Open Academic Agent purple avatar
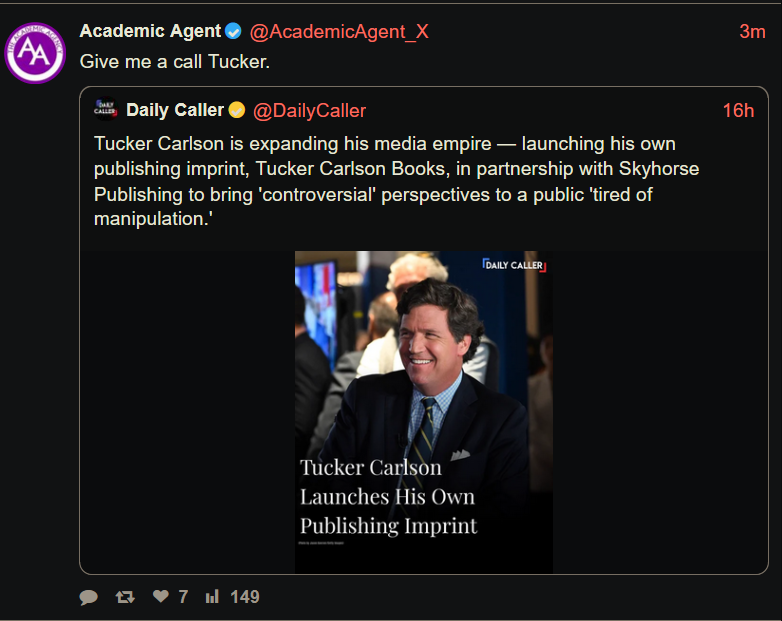 [x=35, y=52]
